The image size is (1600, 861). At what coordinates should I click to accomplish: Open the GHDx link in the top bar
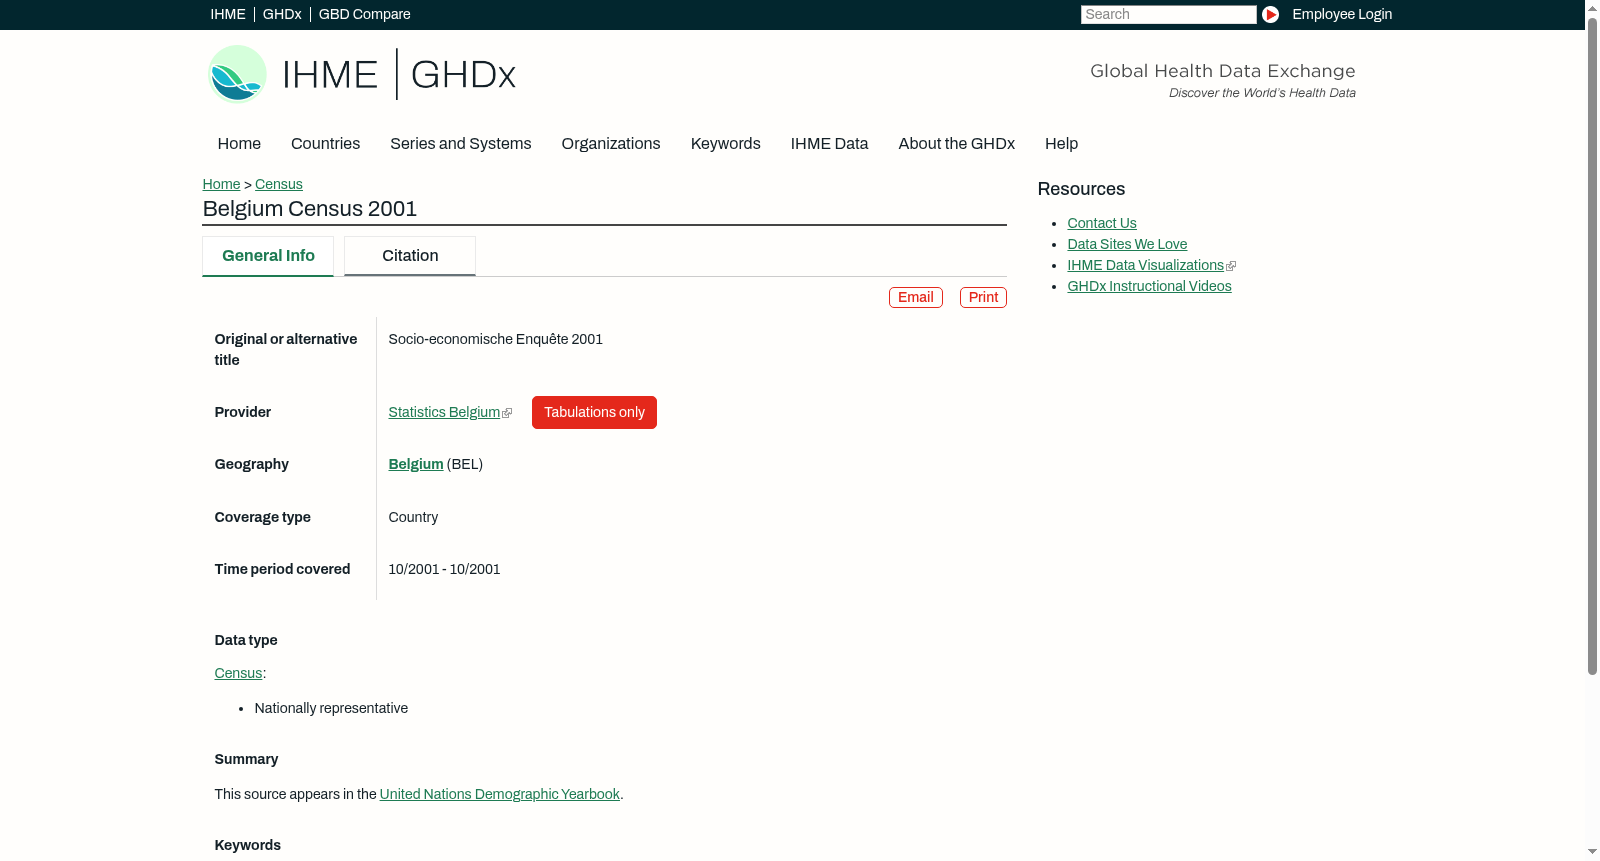[282, 14]
